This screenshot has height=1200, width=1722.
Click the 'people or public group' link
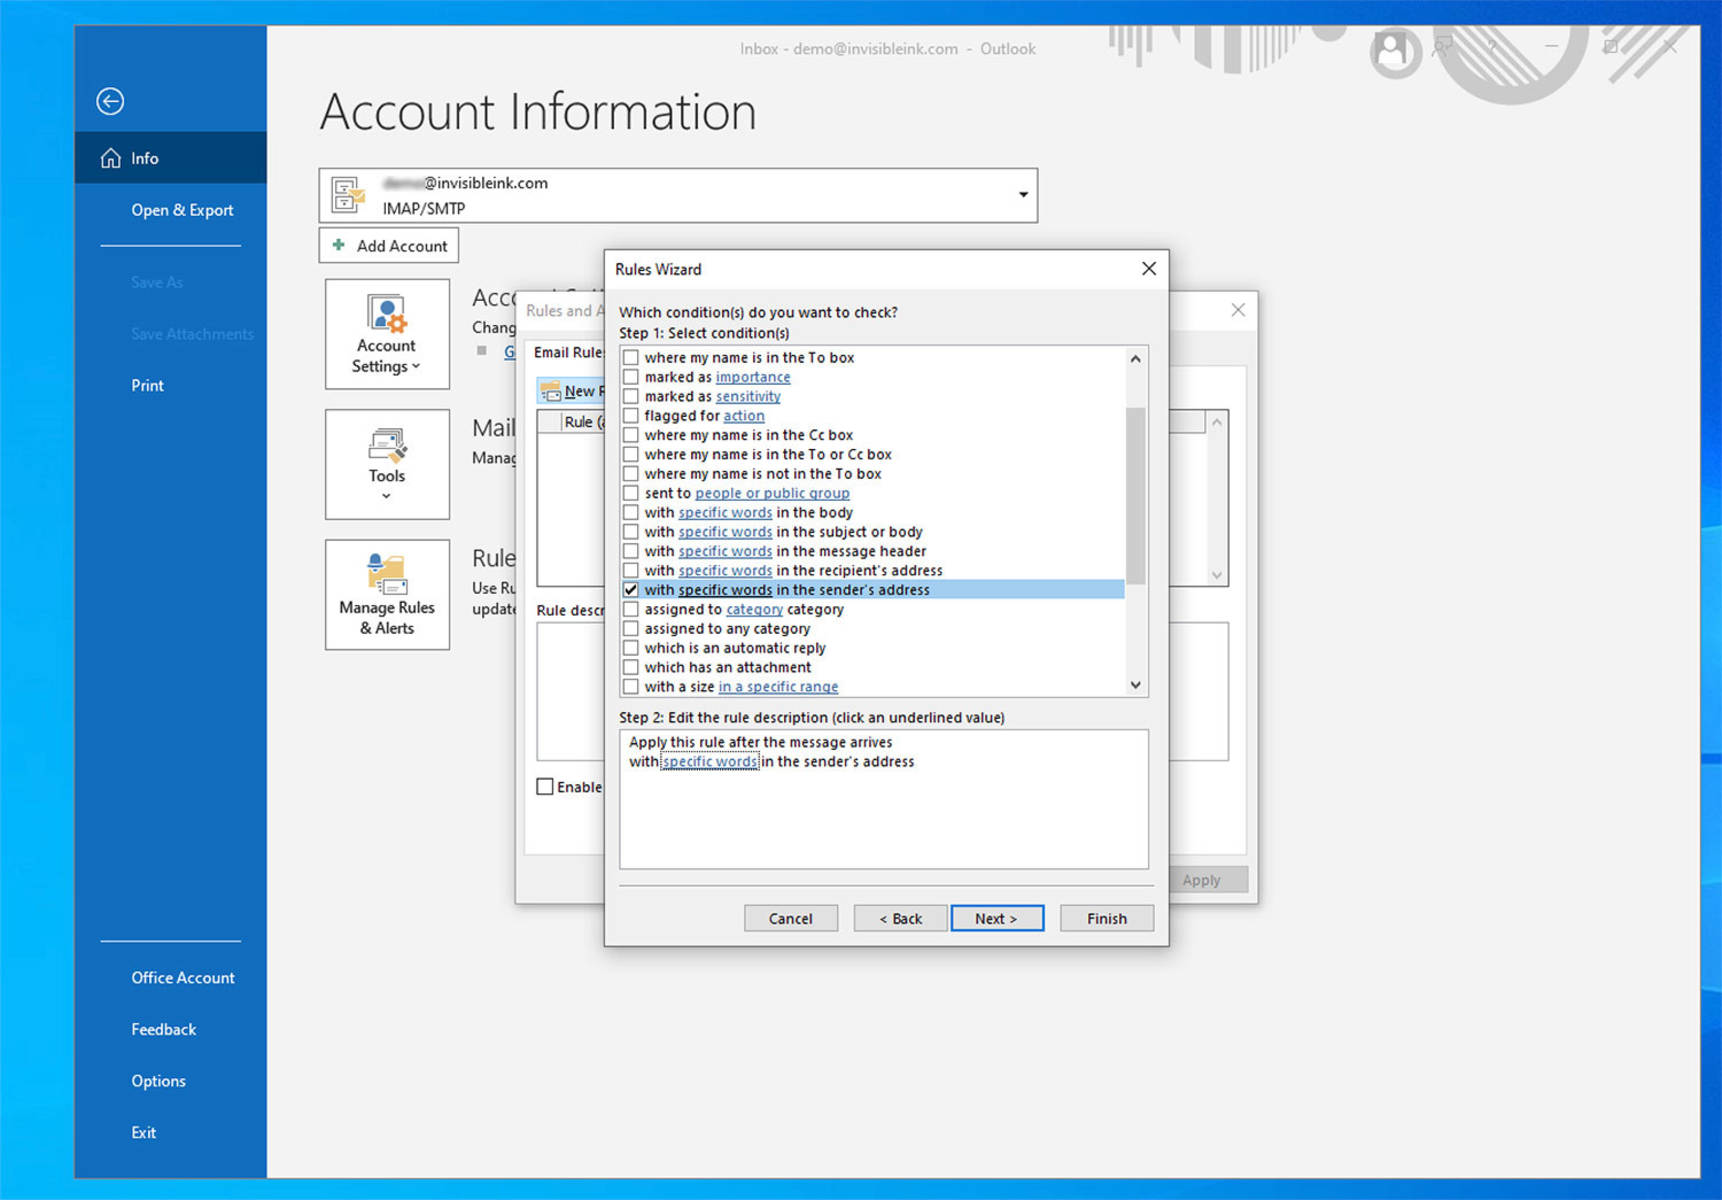[x=772, y=493]
